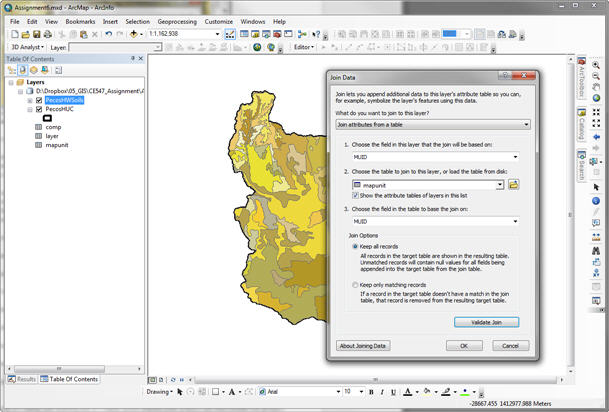Open the 3D Analyst dropdown menu
609x412 pixels.
27,47
